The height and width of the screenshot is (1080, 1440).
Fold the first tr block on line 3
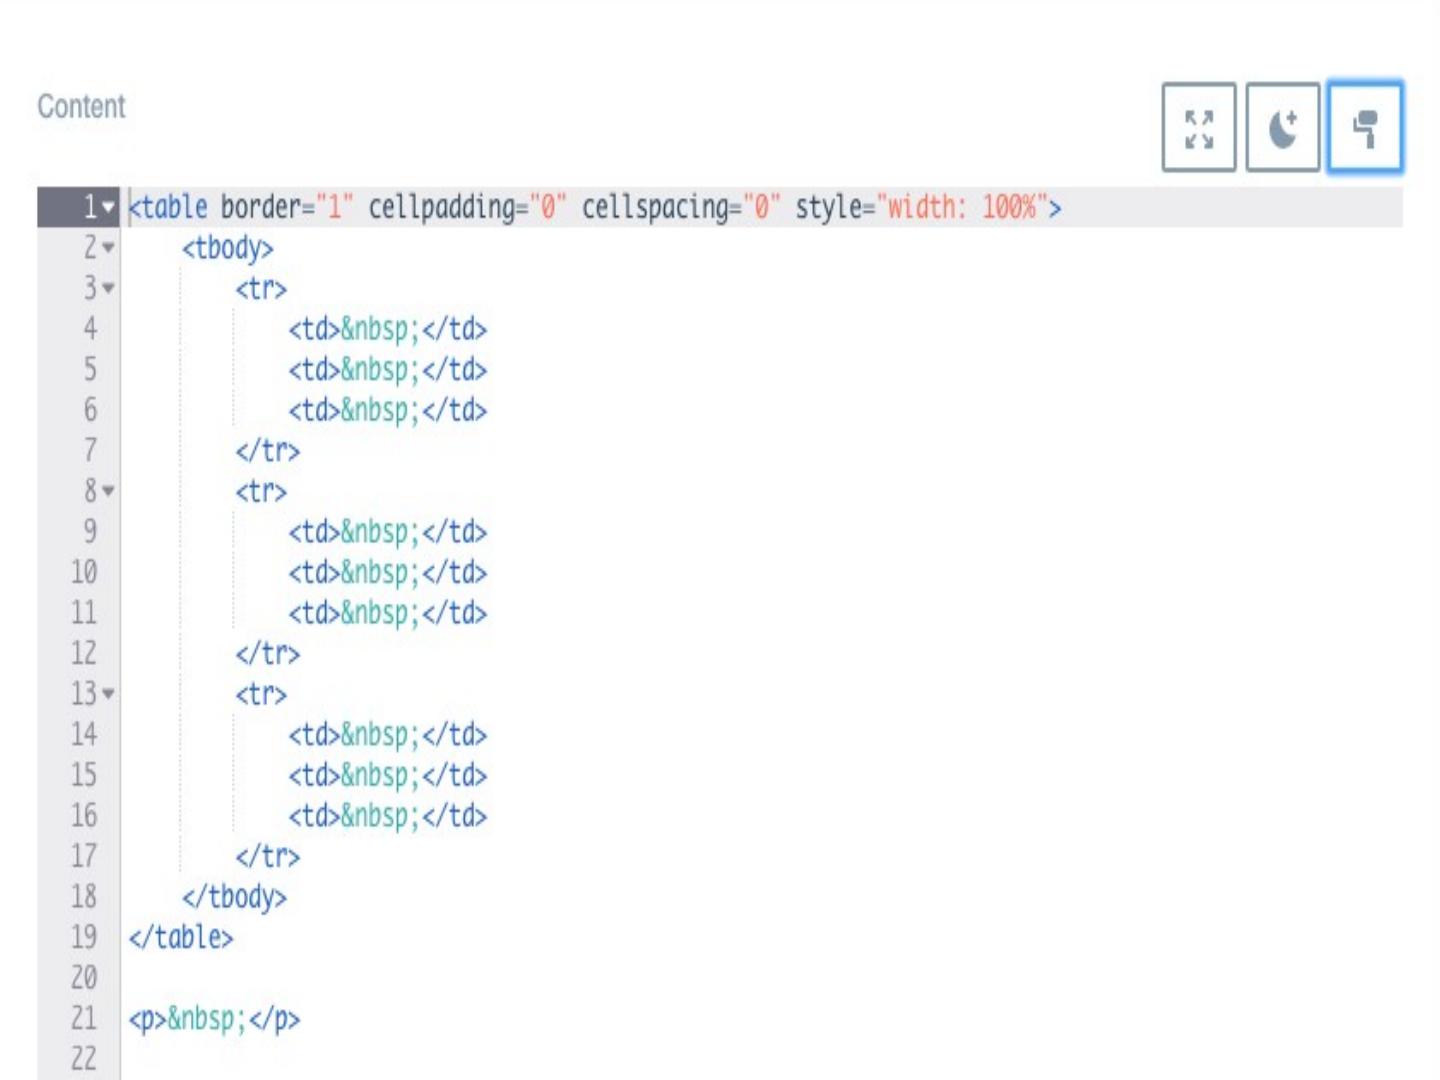108,288
